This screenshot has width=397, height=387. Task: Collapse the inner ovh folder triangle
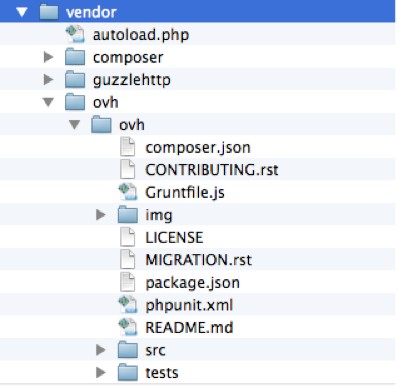coord(75,125)
